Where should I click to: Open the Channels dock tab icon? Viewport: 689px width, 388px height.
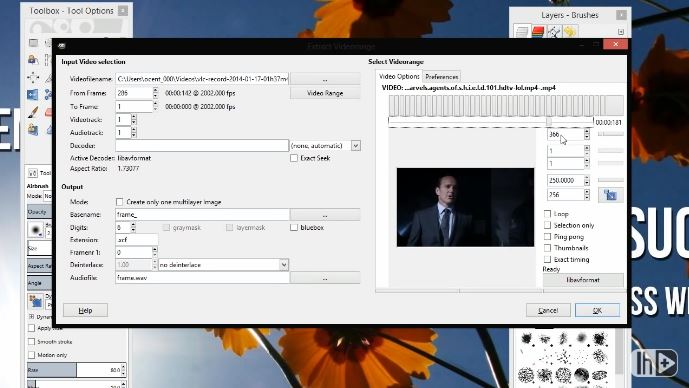click(x=538, y=32)
